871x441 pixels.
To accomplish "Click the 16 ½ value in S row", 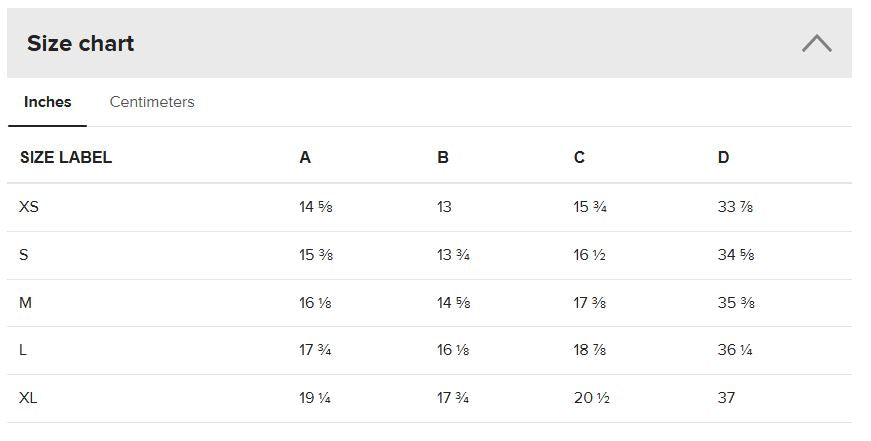I will [x=589, y=255].
